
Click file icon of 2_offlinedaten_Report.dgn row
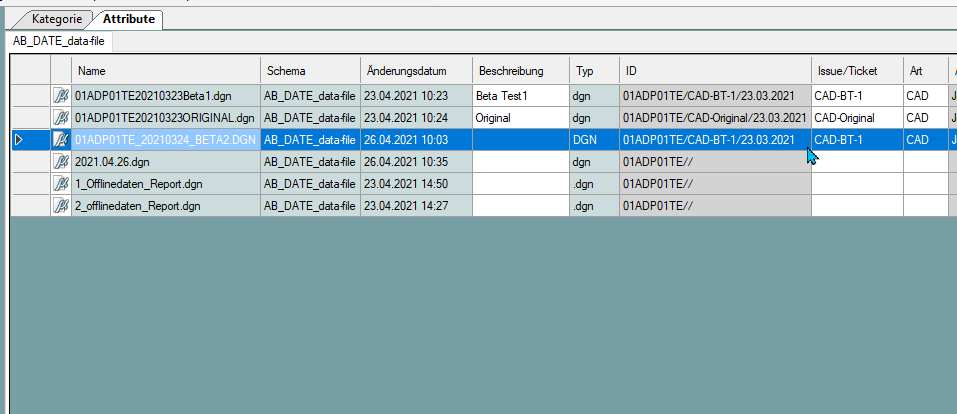point(61,206)
